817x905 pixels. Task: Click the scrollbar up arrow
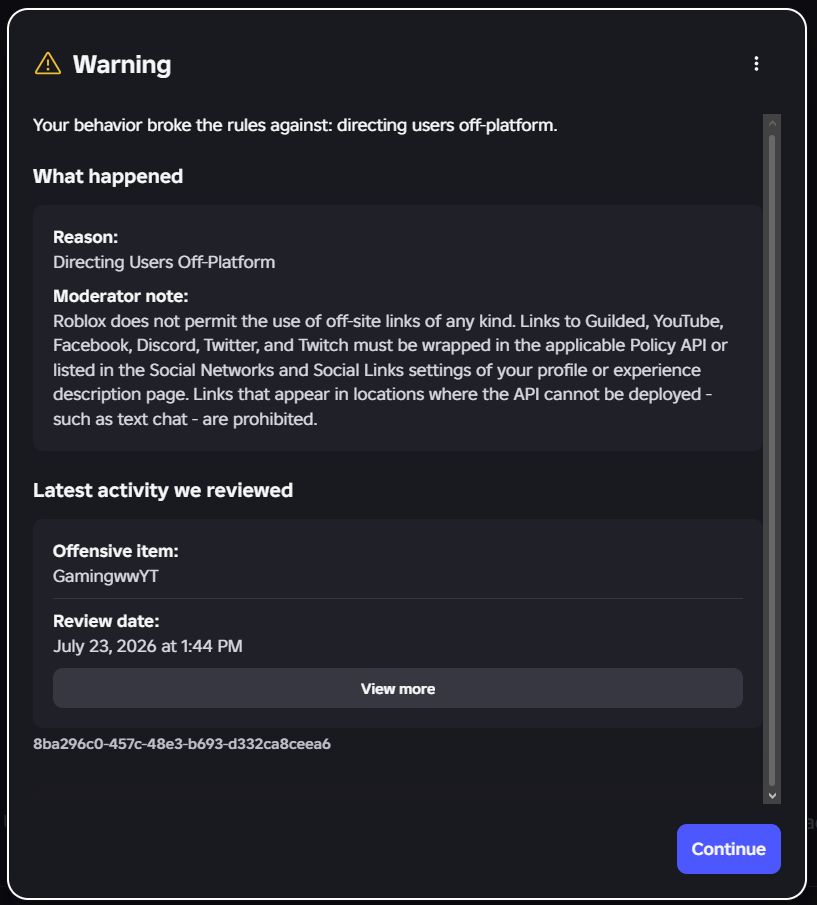[x=772, y=123]
